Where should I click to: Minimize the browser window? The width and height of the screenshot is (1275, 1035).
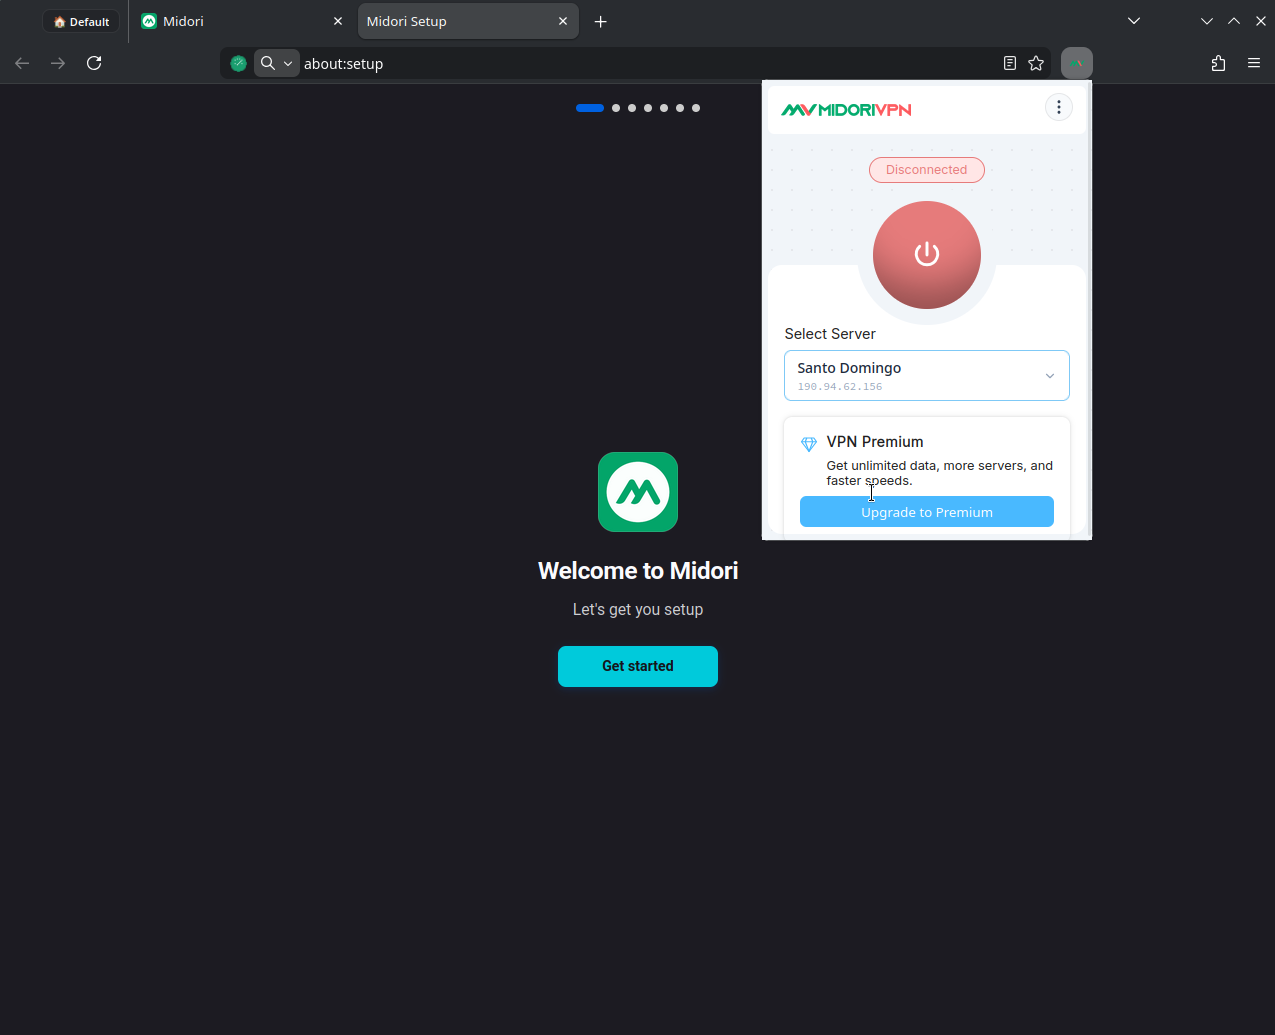click(1207, 21)
